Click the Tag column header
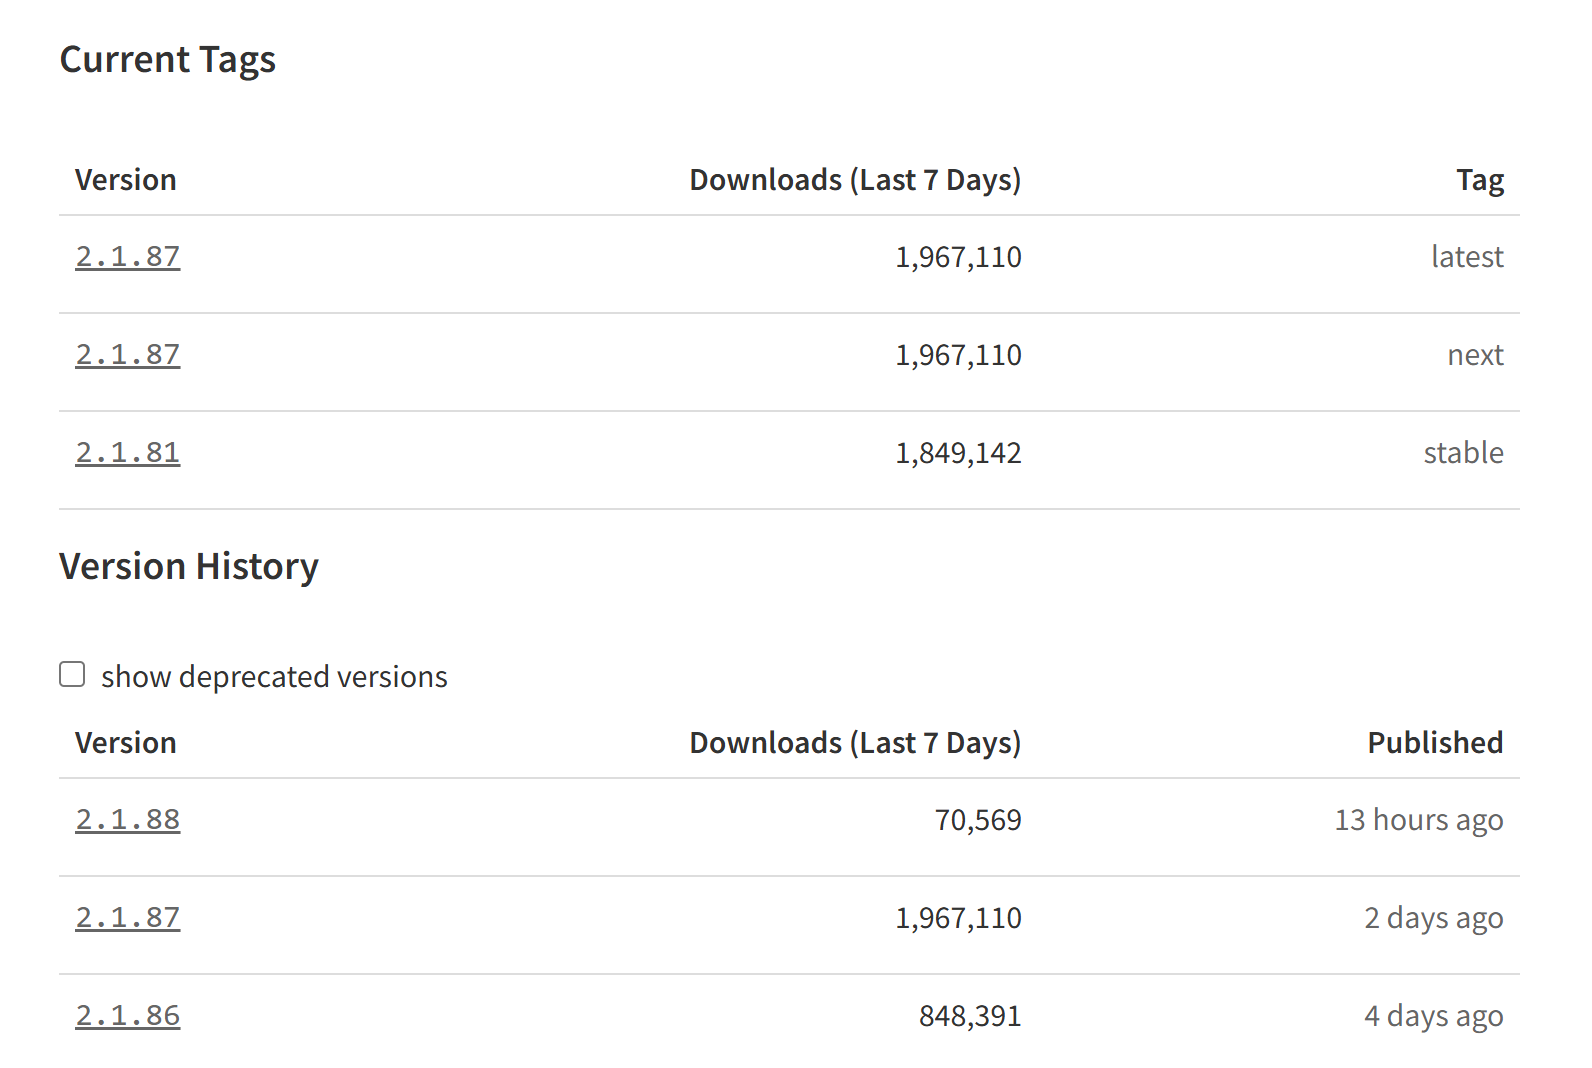 point(1480,181)
